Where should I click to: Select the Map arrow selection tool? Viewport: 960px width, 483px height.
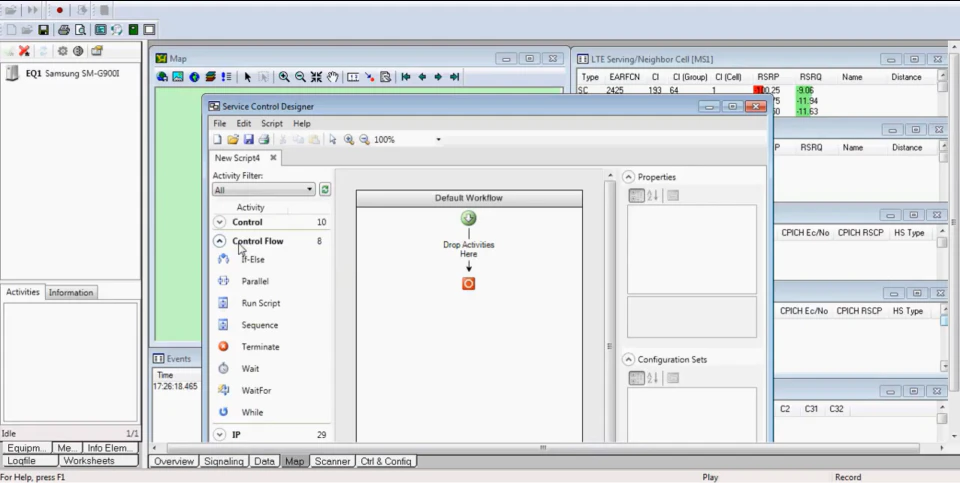coord(247,77)
